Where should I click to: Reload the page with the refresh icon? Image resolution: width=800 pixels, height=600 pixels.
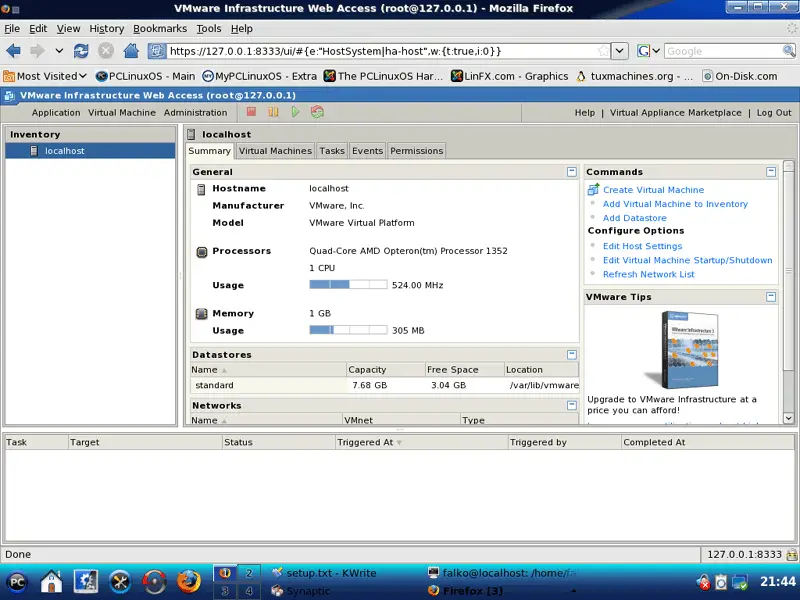pyautogui.click(x=81, y=51)
